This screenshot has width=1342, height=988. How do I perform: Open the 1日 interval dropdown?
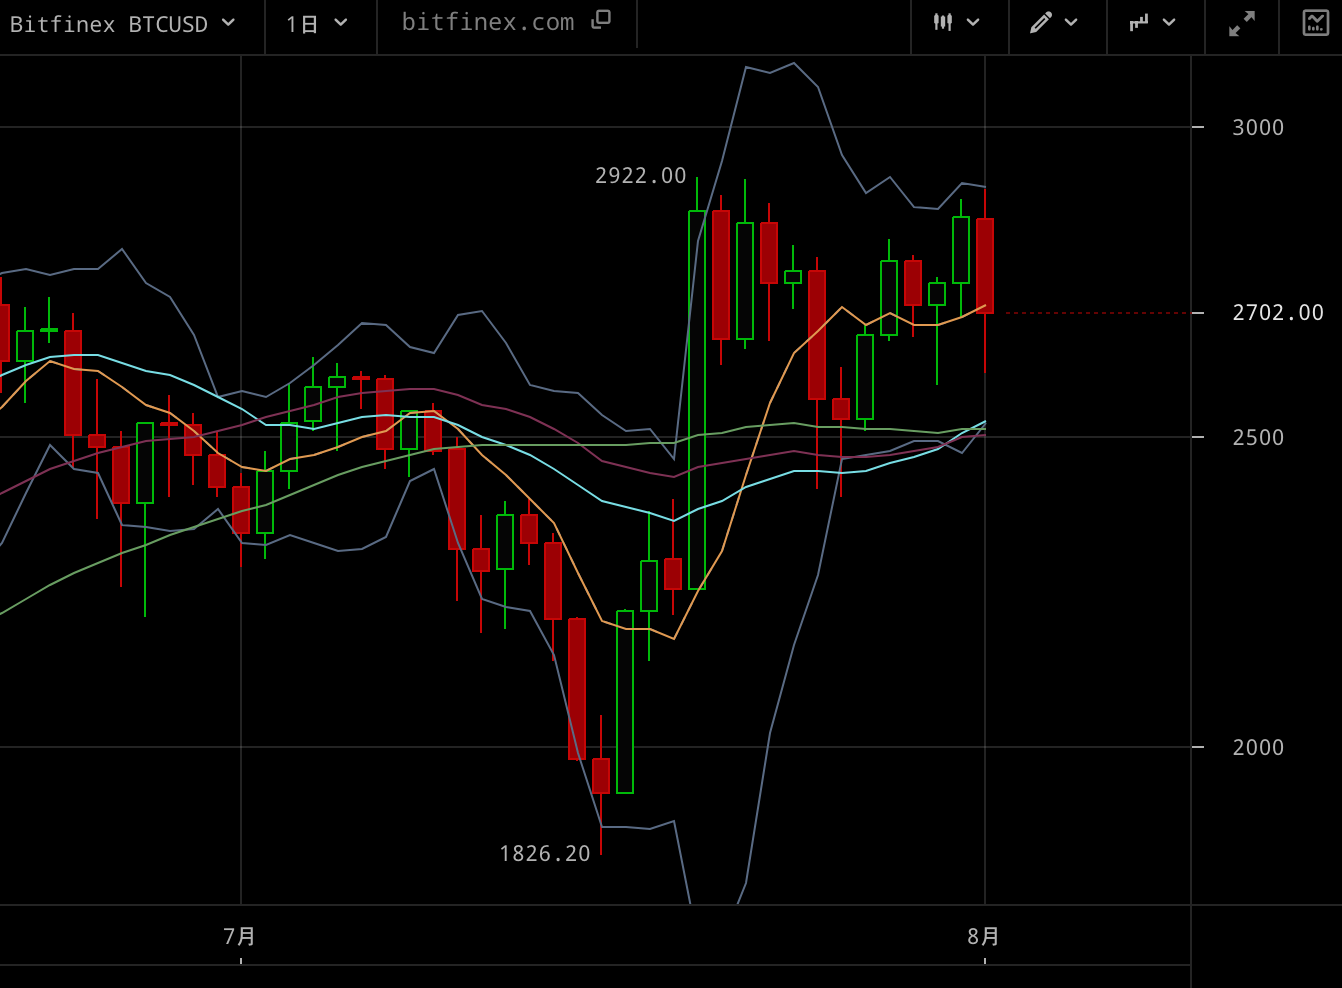[x=317, y=24]
